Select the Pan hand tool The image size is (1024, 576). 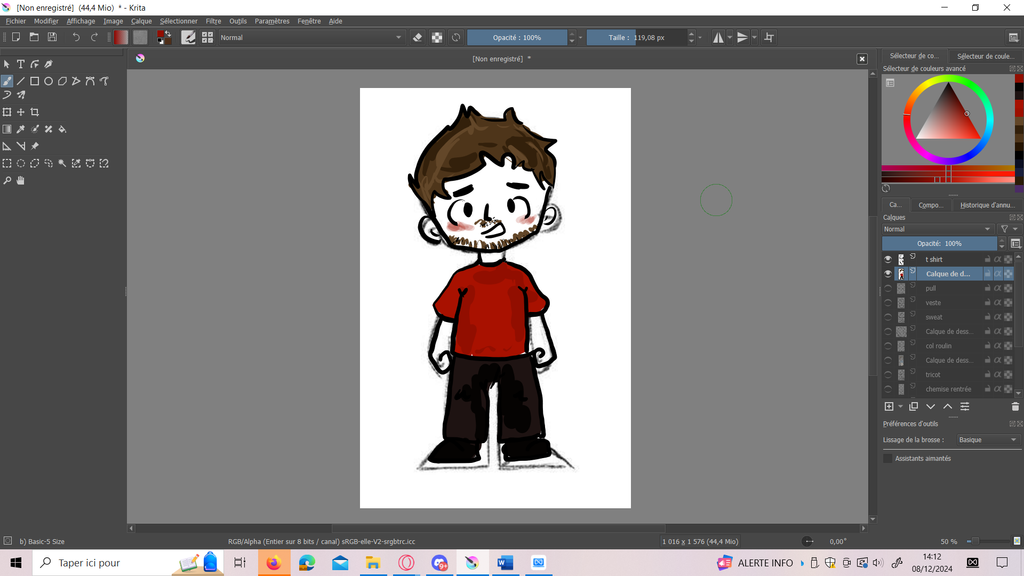20,181
